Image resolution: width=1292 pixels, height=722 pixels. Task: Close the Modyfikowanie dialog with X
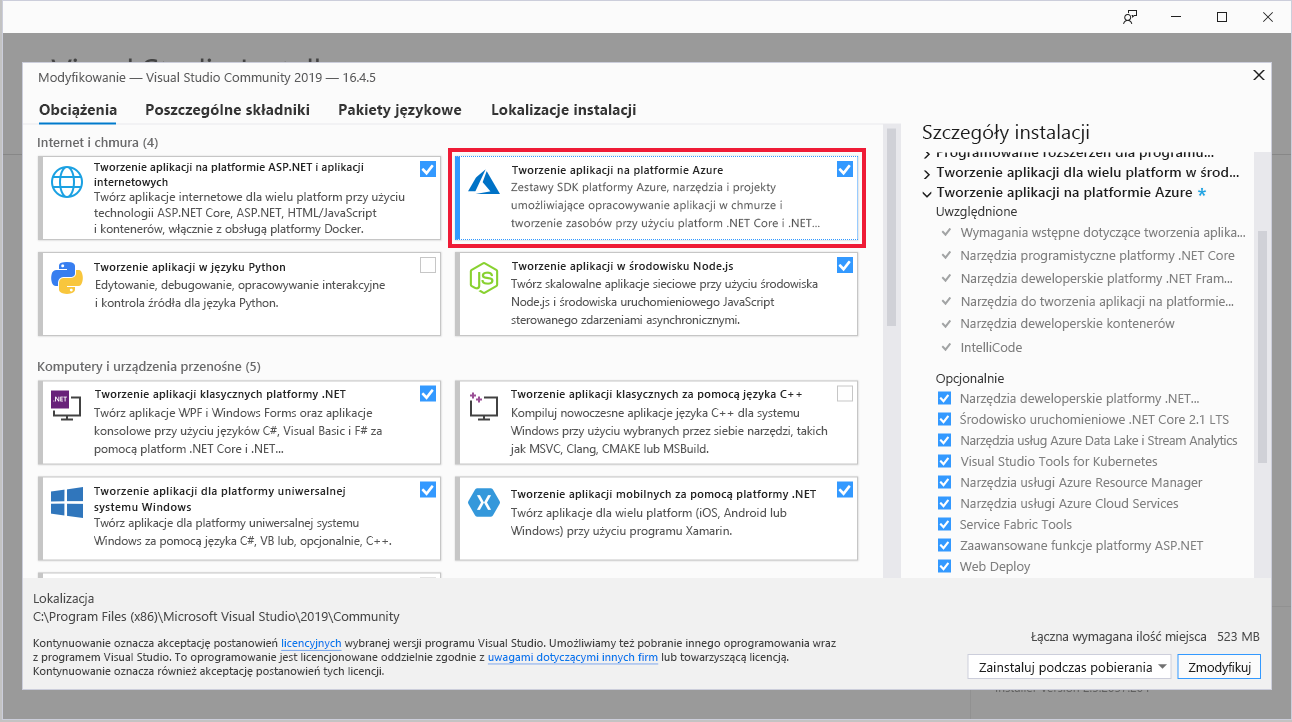(1258, 76)
